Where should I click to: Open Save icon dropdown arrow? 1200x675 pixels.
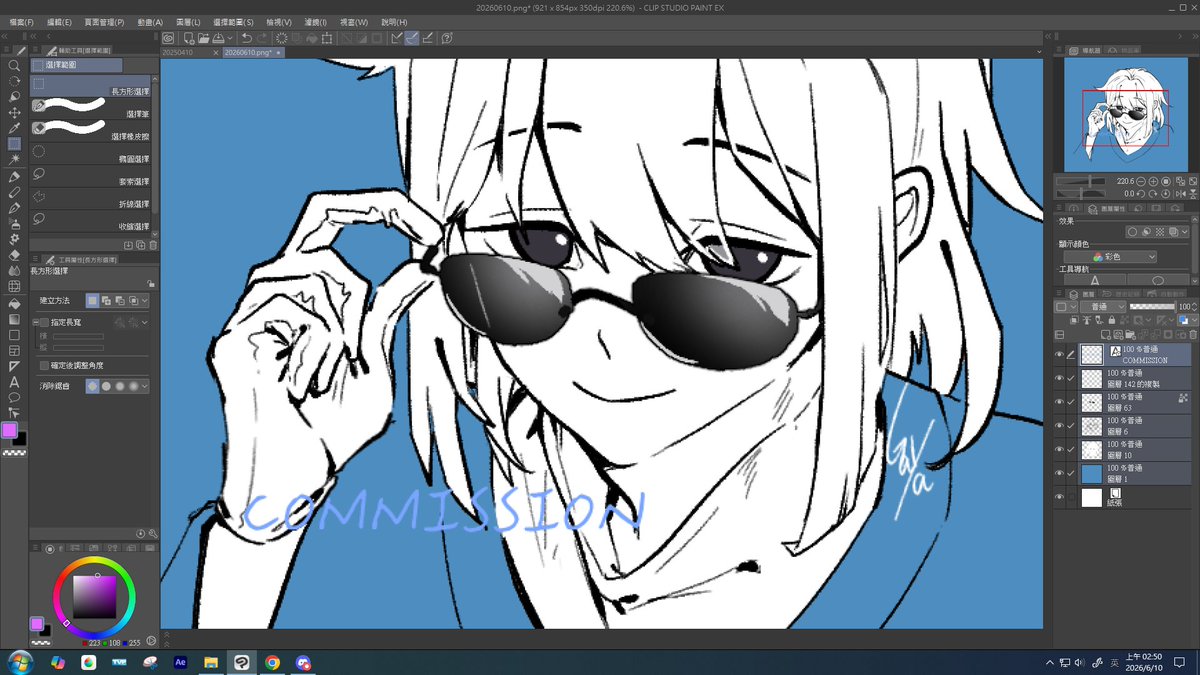click(230, 38)
